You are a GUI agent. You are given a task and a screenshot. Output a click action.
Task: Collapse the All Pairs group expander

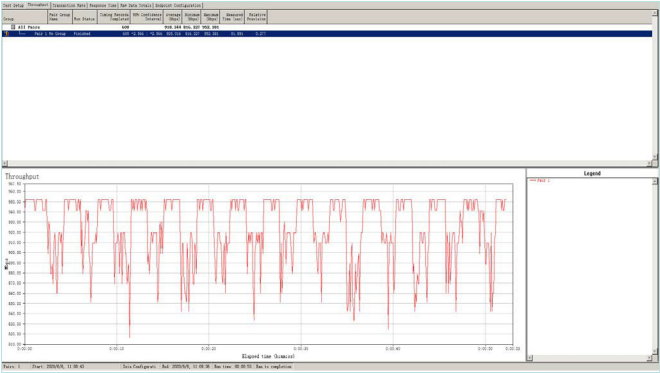(x=13, y=27)
